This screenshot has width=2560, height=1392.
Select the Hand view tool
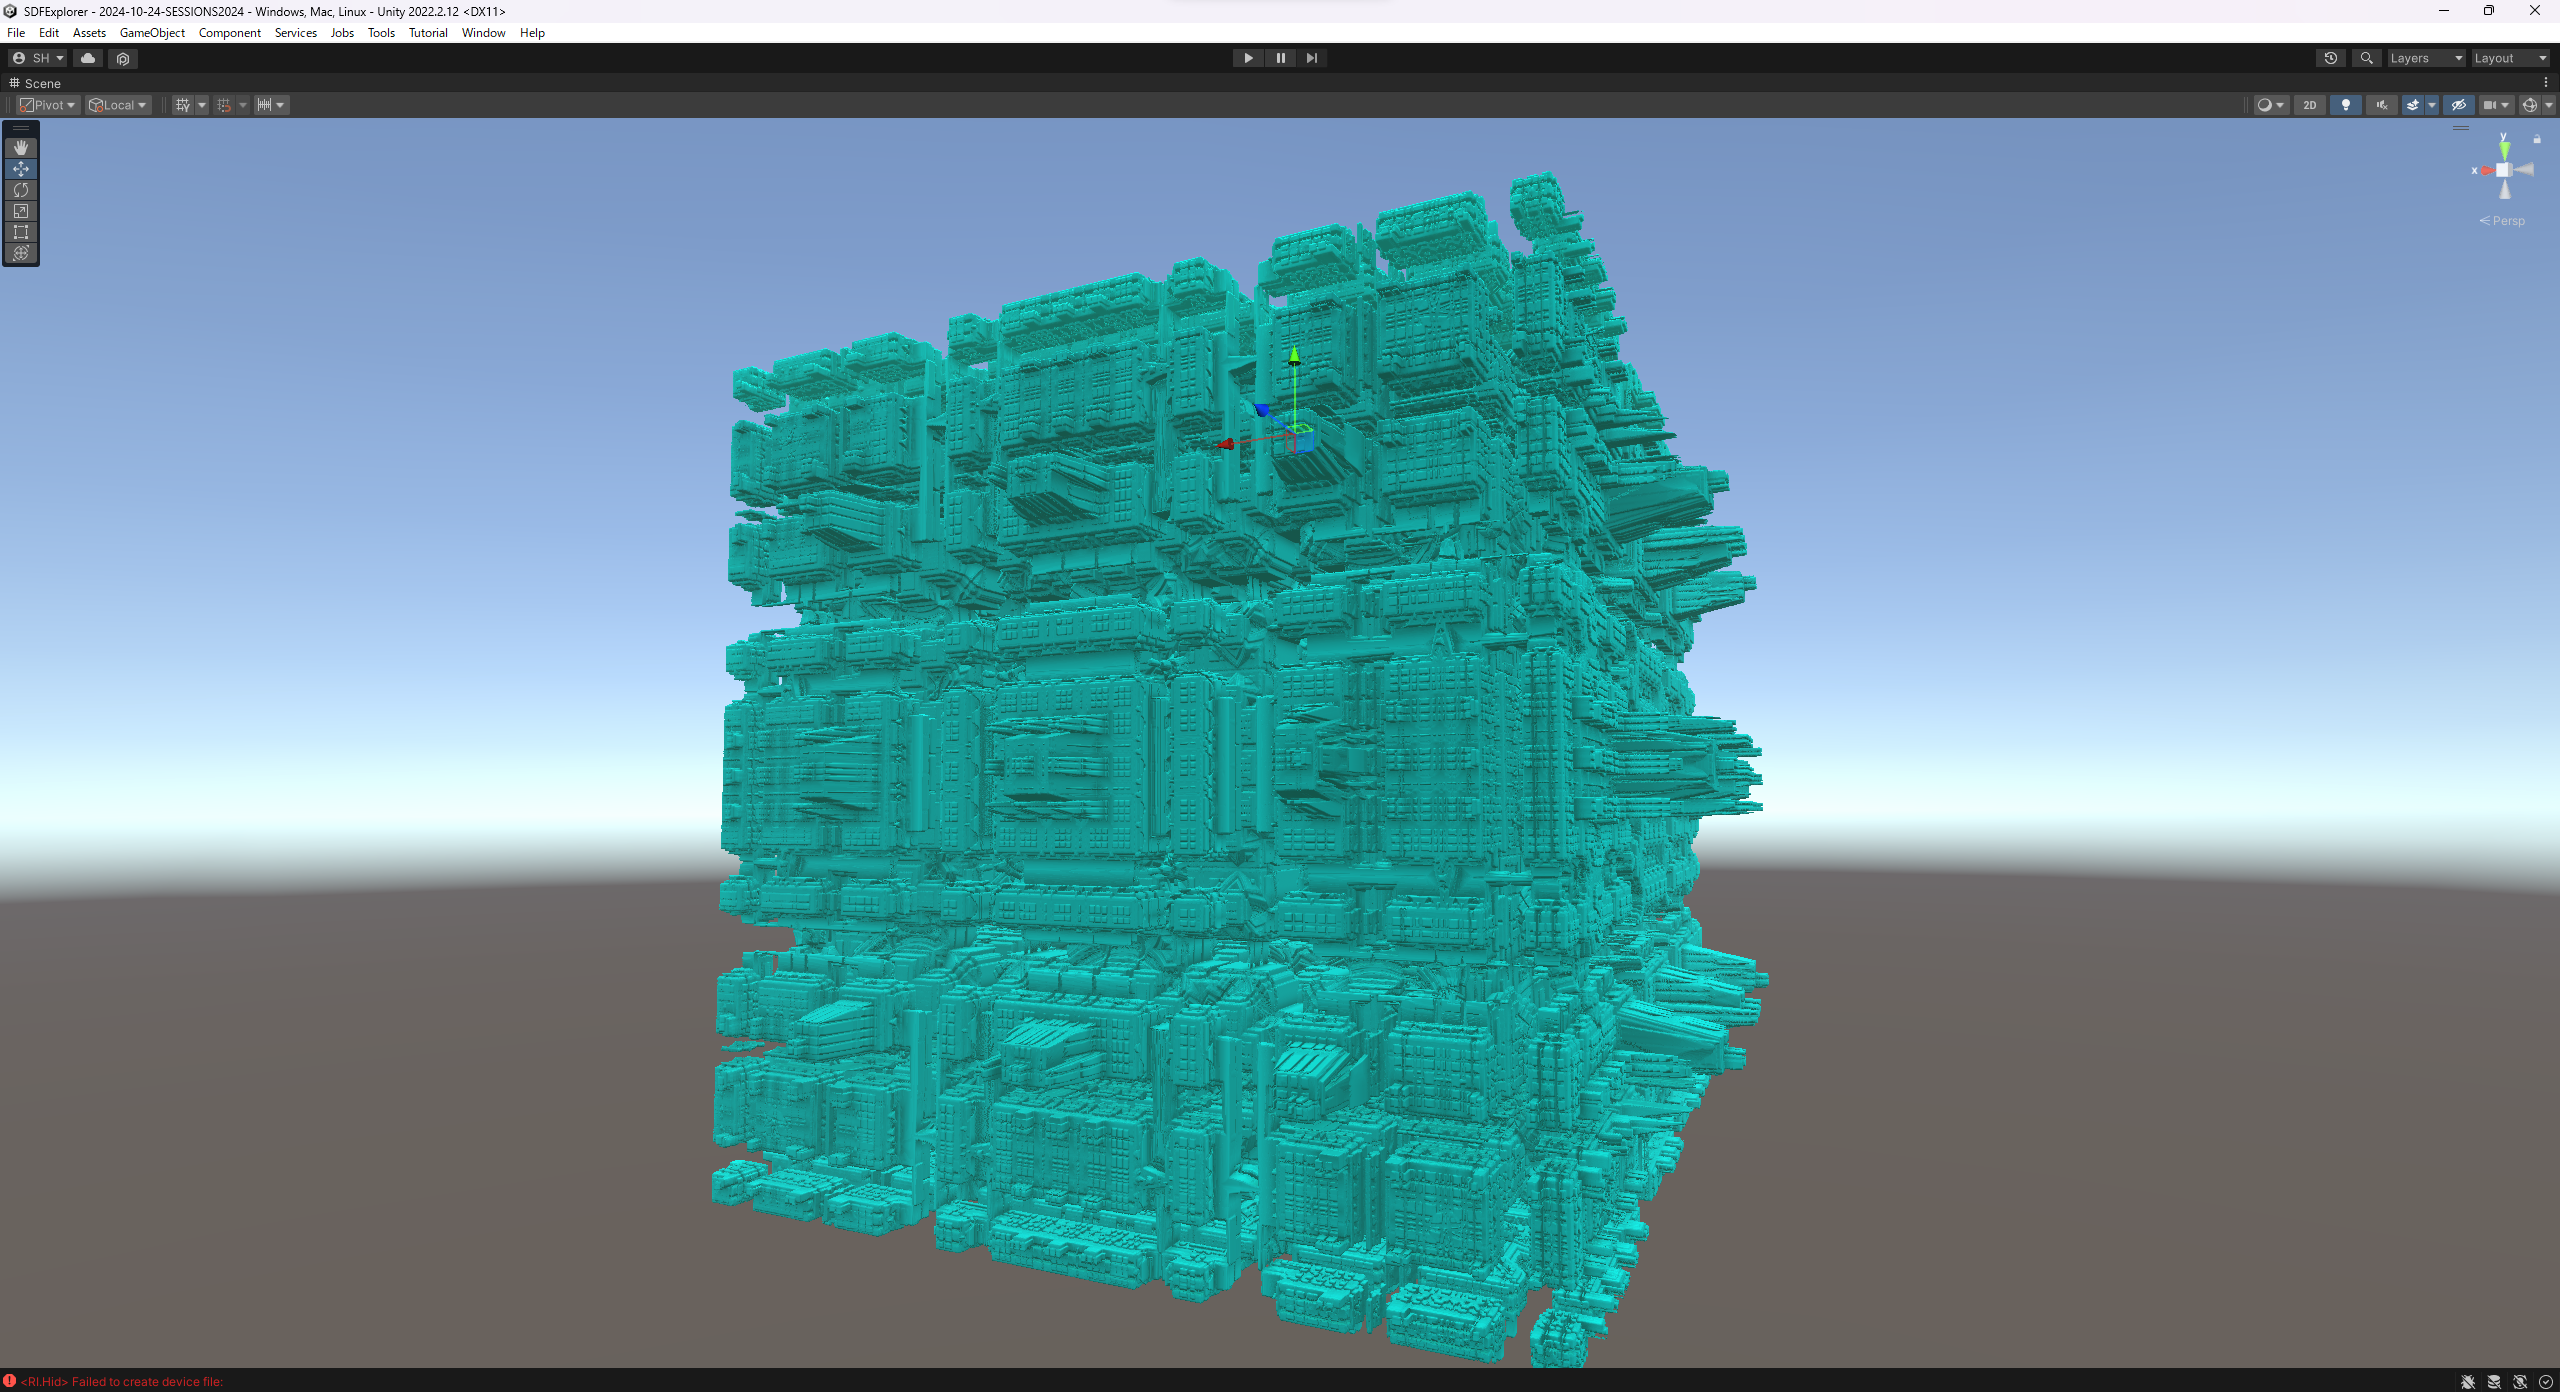[x=21, y=148]
